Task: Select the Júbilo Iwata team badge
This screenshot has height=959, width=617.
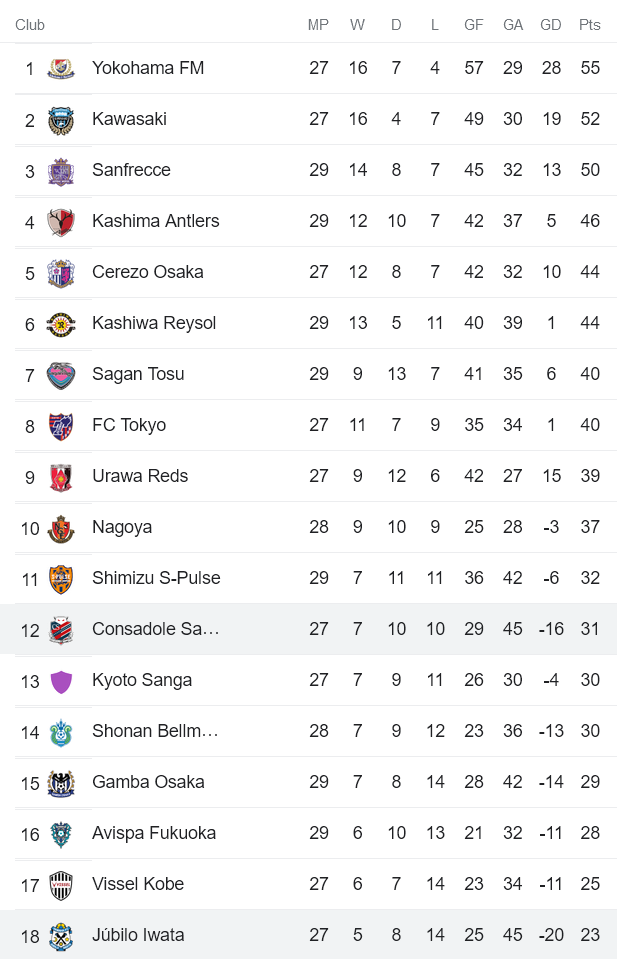Action: 59,935
